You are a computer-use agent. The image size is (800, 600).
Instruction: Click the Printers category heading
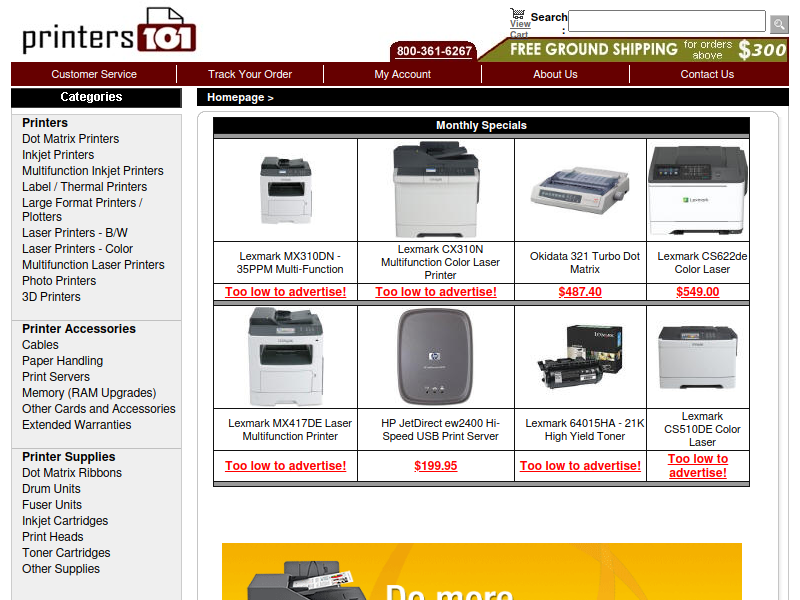click(45, 123)
